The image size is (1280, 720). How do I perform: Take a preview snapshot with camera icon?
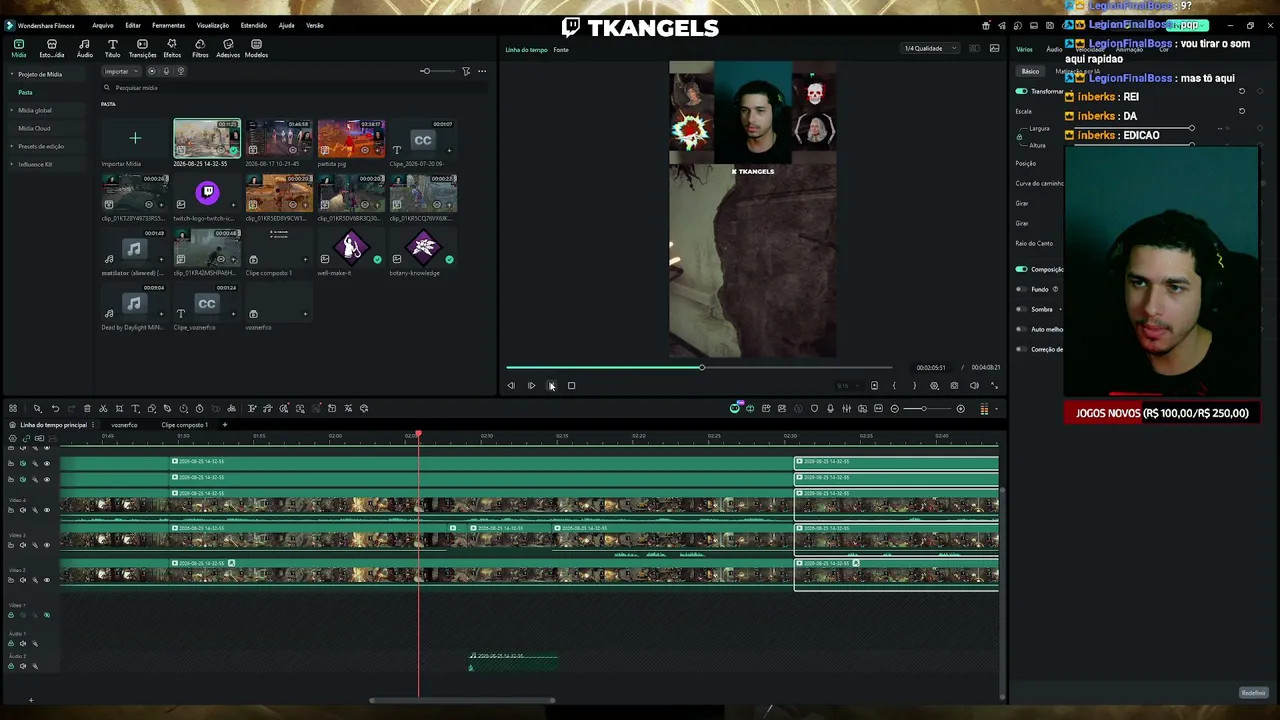point(954,385)
